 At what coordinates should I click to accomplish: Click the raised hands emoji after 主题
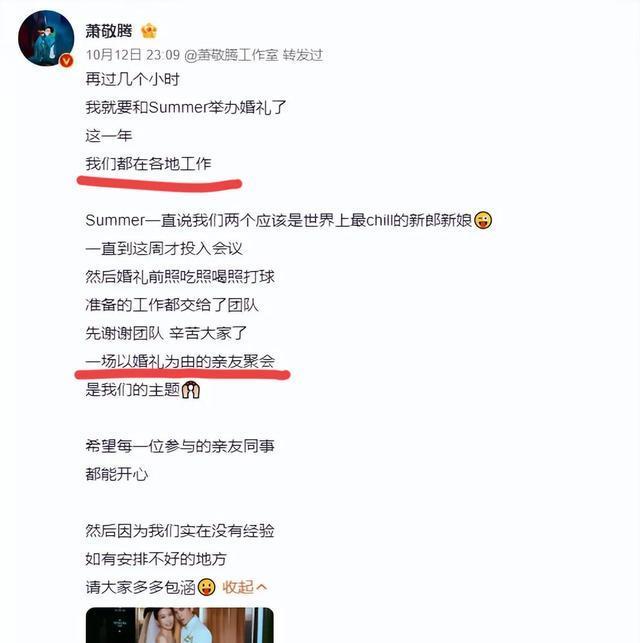[x=191, y=390]
